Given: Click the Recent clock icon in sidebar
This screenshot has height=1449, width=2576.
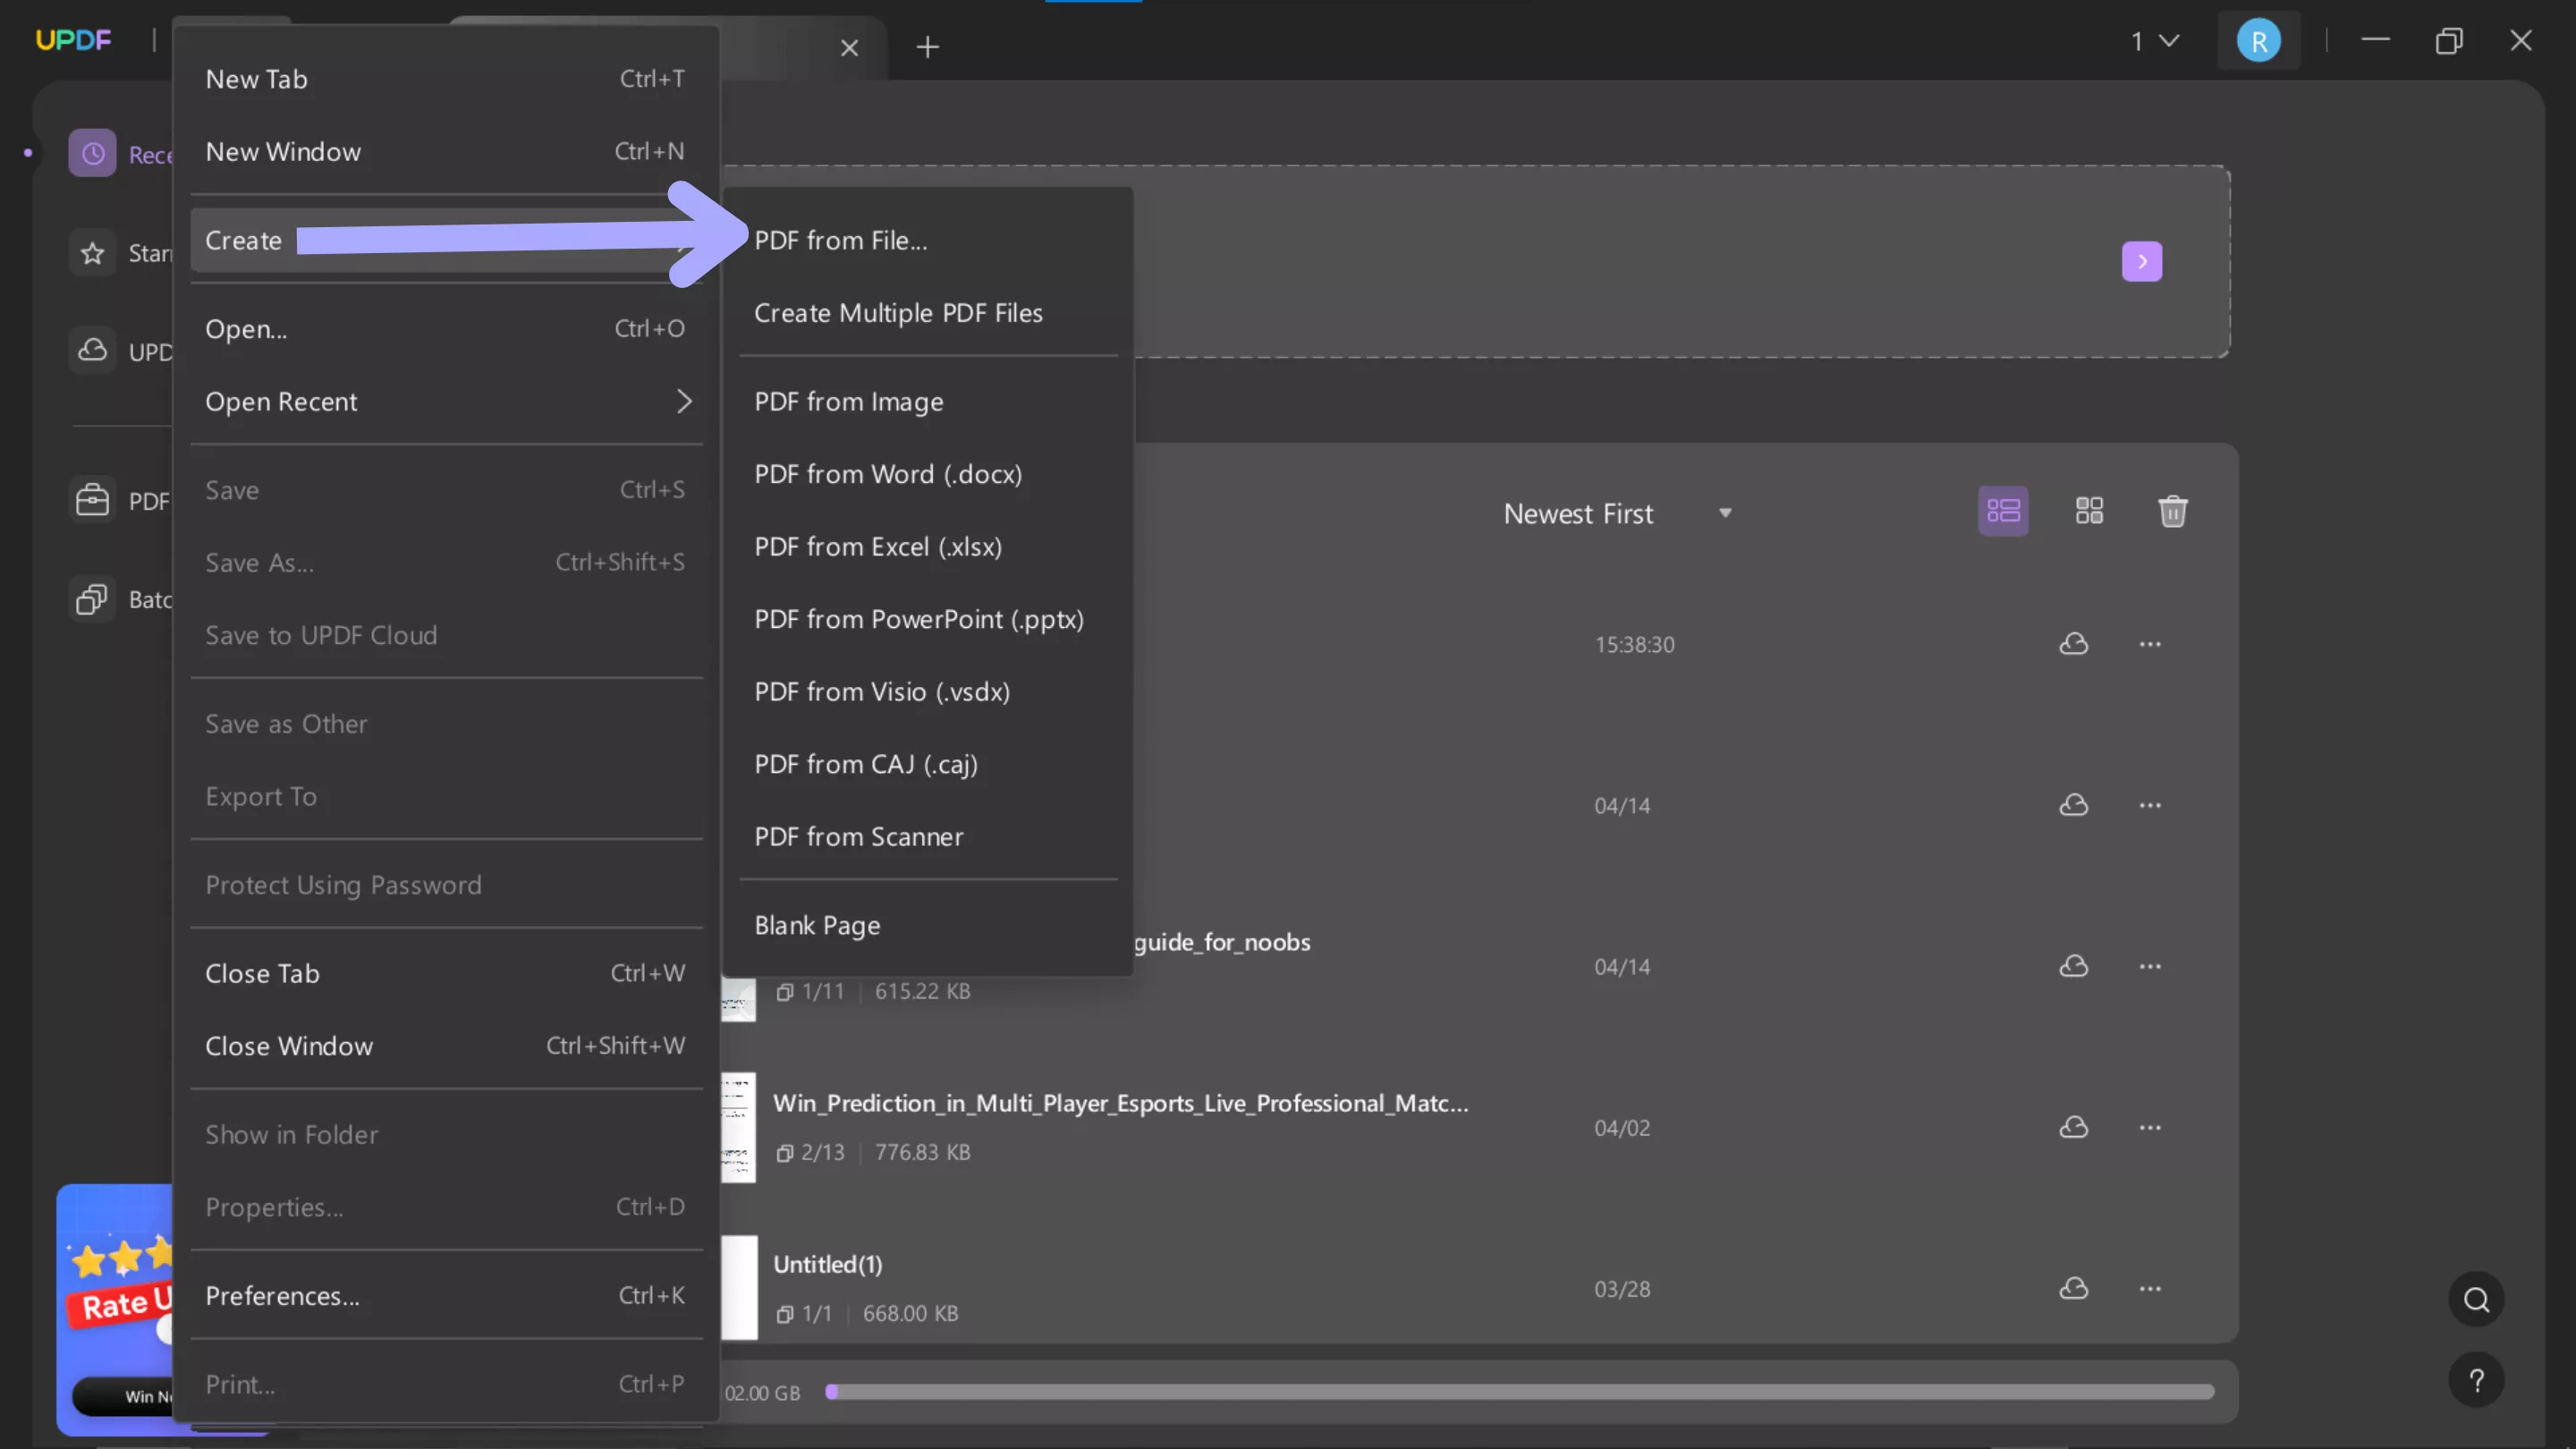Looking at the screenshot, I should point(92,154).
